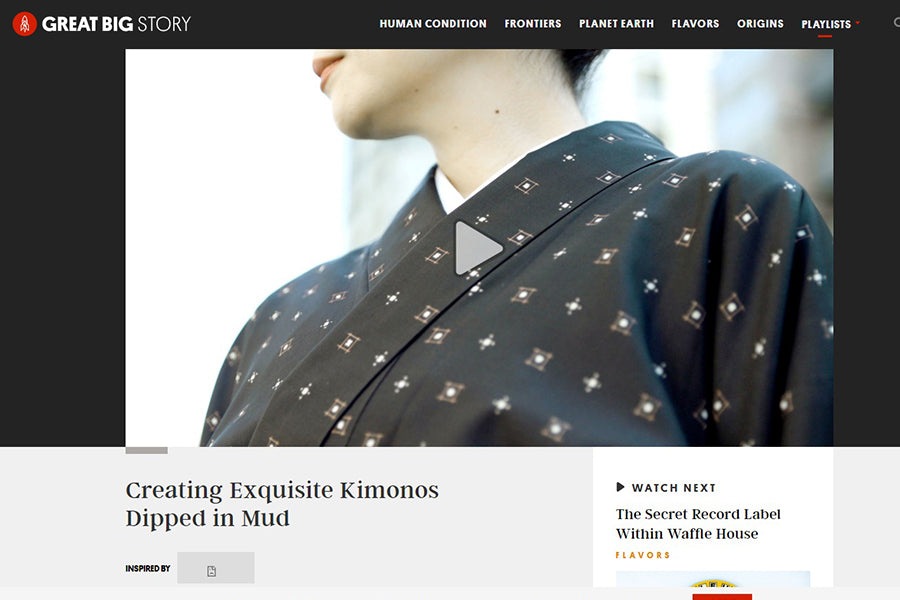
Task: Click the Great Big Story wordmark
Action: [x=117, y=24]
